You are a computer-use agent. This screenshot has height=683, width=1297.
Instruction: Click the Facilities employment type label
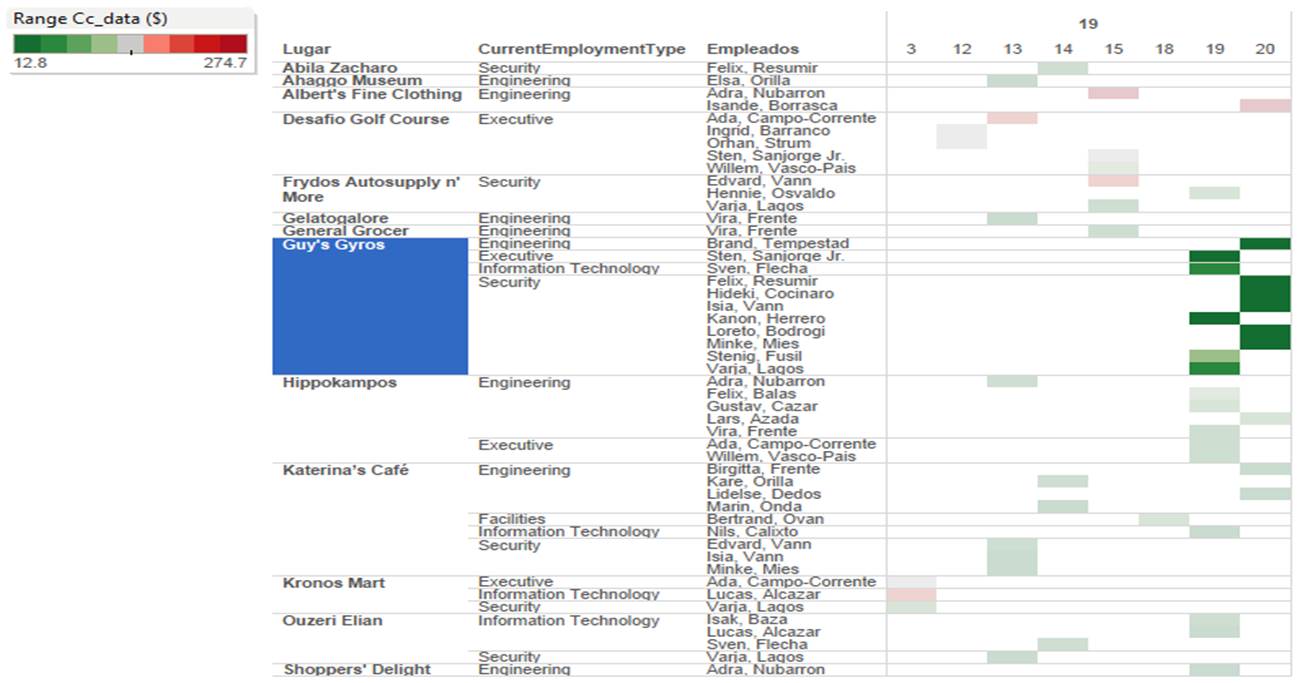pos(512,519)
